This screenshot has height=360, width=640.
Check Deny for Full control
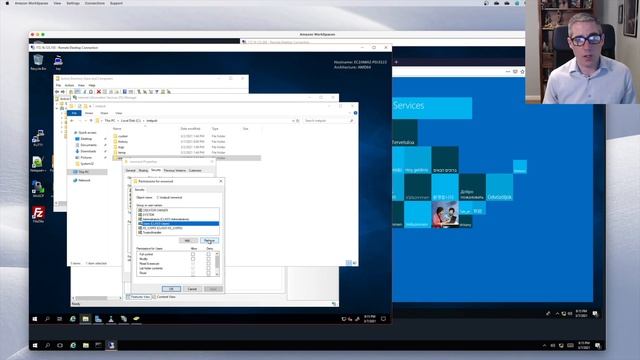209,254
